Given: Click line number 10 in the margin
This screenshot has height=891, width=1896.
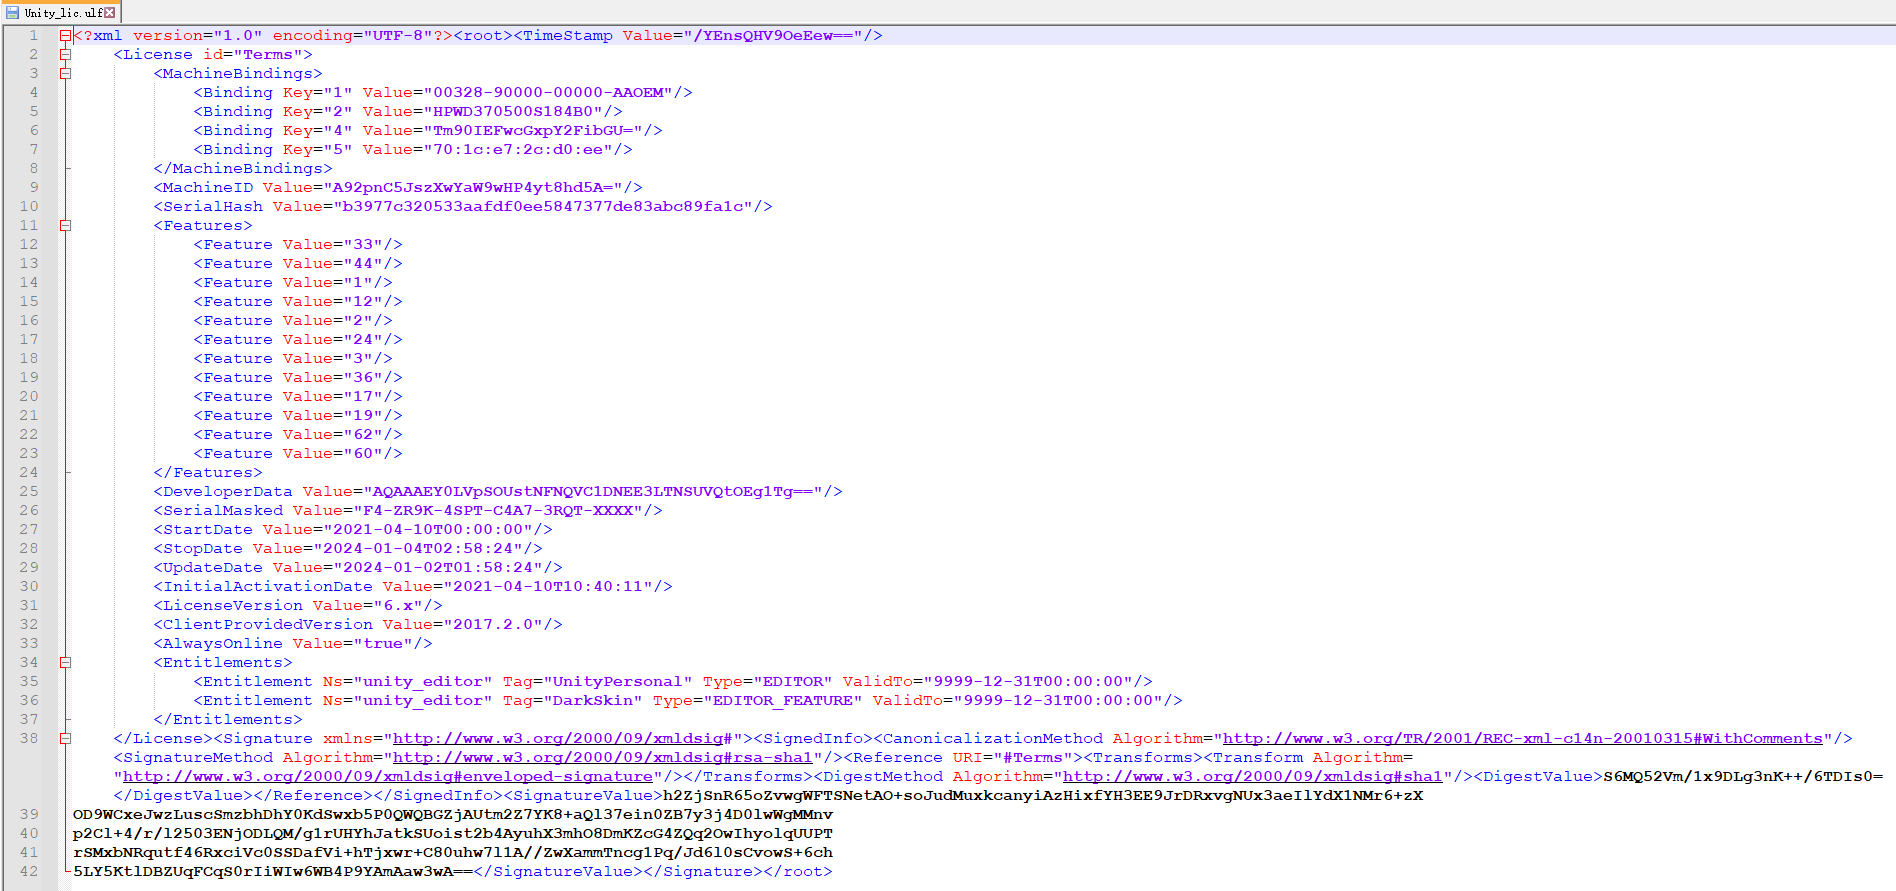Looking at the screenshot, I should click(x=29, y=206).
